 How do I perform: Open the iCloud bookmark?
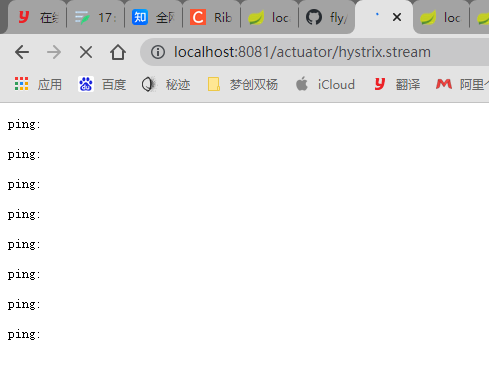(325, 84)
